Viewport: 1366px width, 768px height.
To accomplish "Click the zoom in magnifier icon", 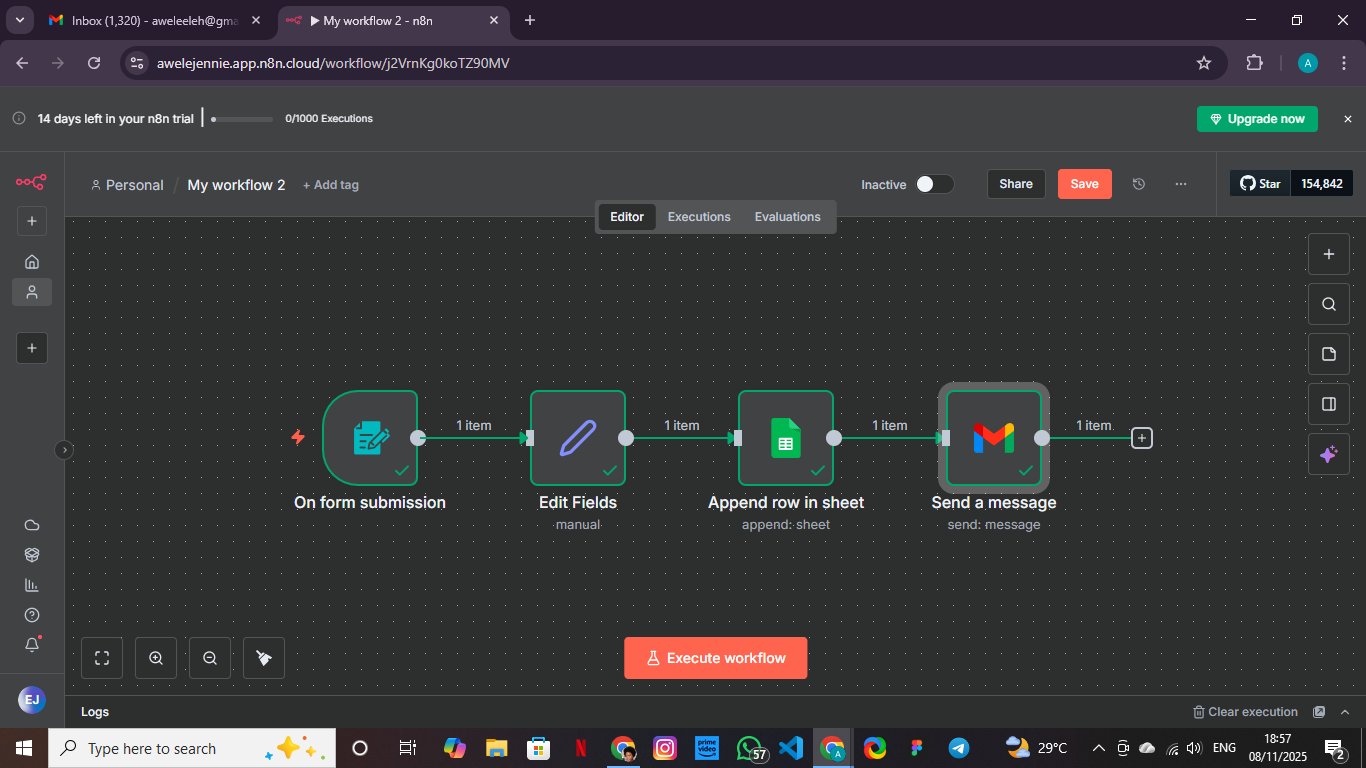I will point(156,658).
